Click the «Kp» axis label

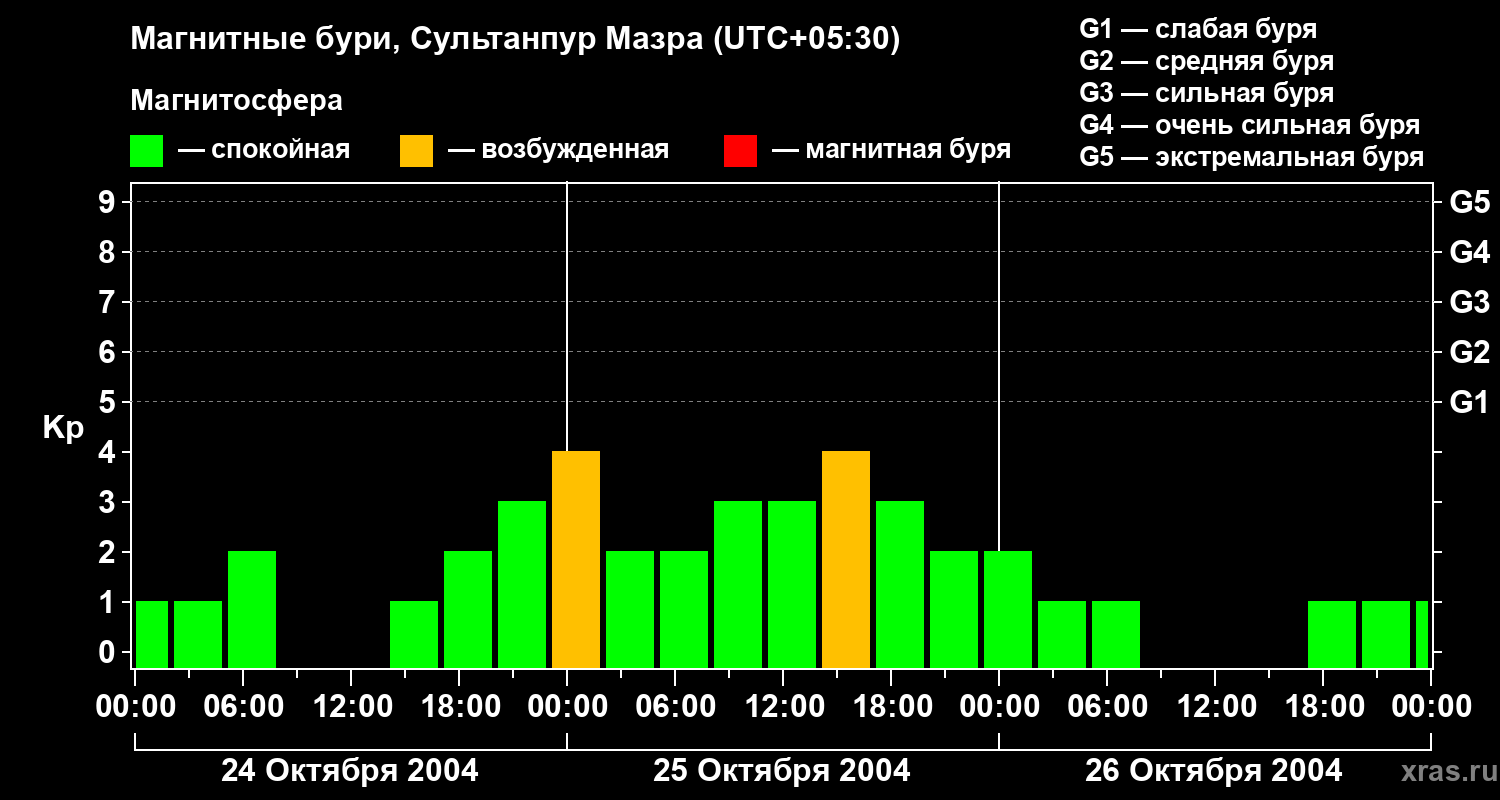63,428
